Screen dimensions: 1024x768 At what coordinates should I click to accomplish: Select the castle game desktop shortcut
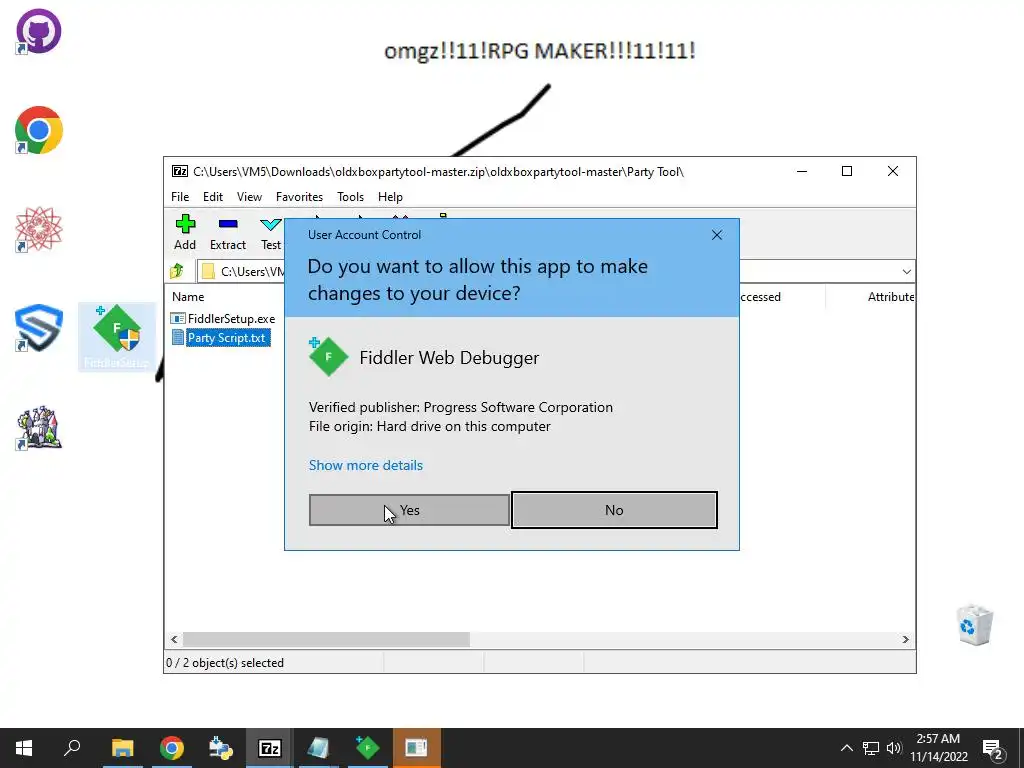(x=39, y=428)
